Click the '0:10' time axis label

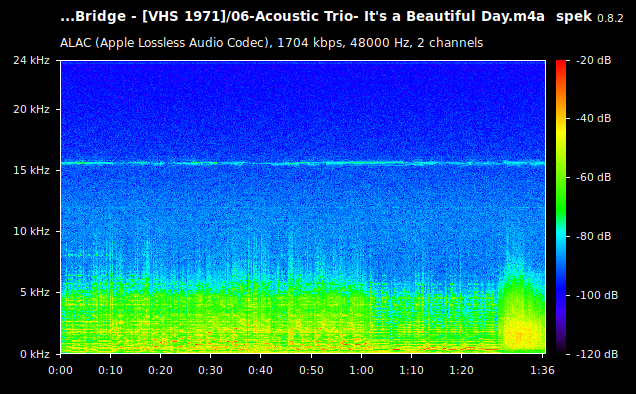[x=110, y=370]
